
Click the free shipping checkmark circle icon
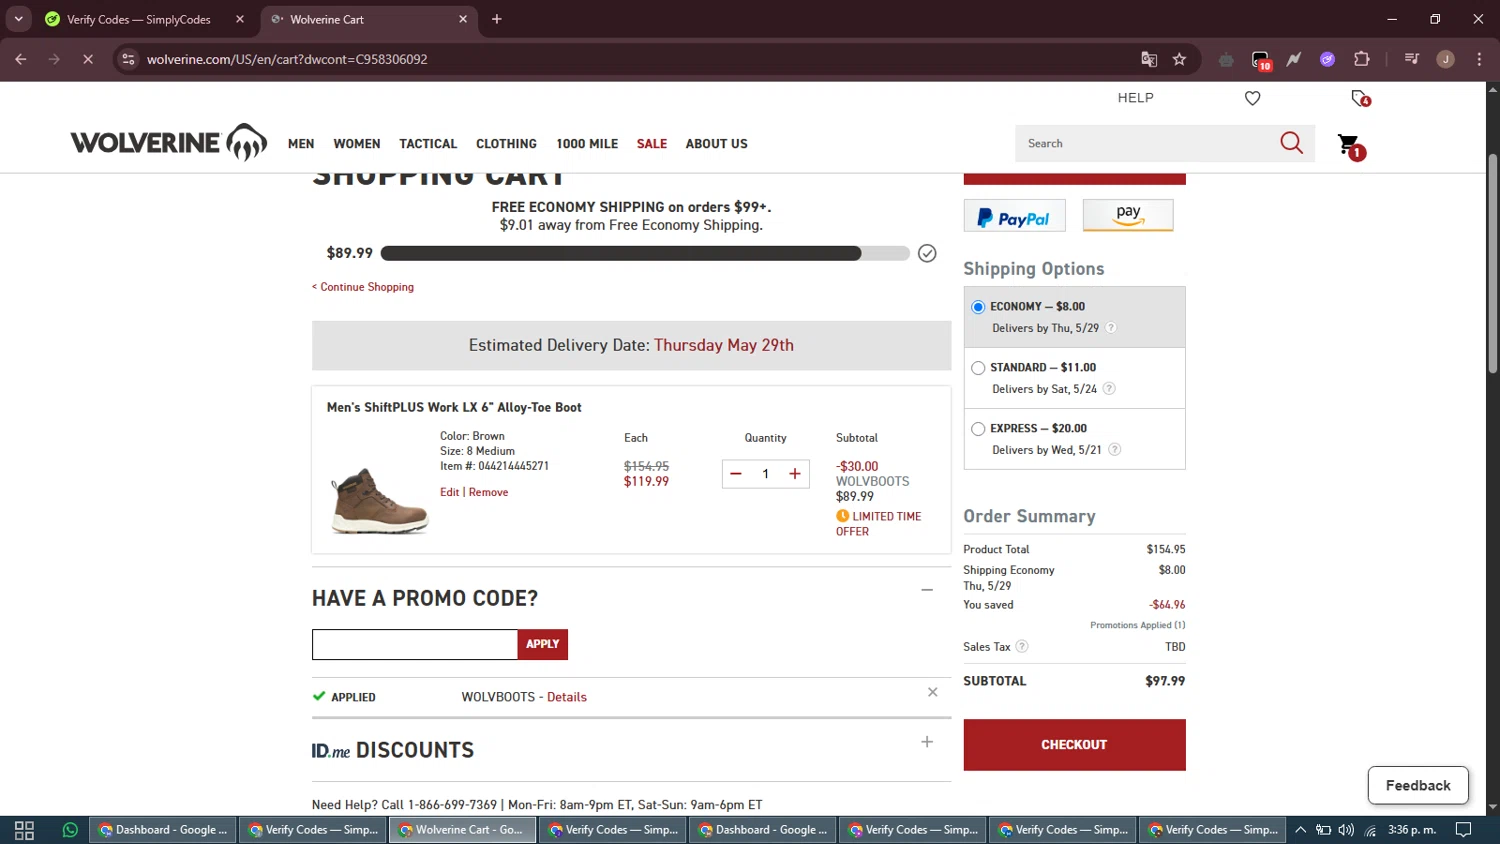click(927, 253)
